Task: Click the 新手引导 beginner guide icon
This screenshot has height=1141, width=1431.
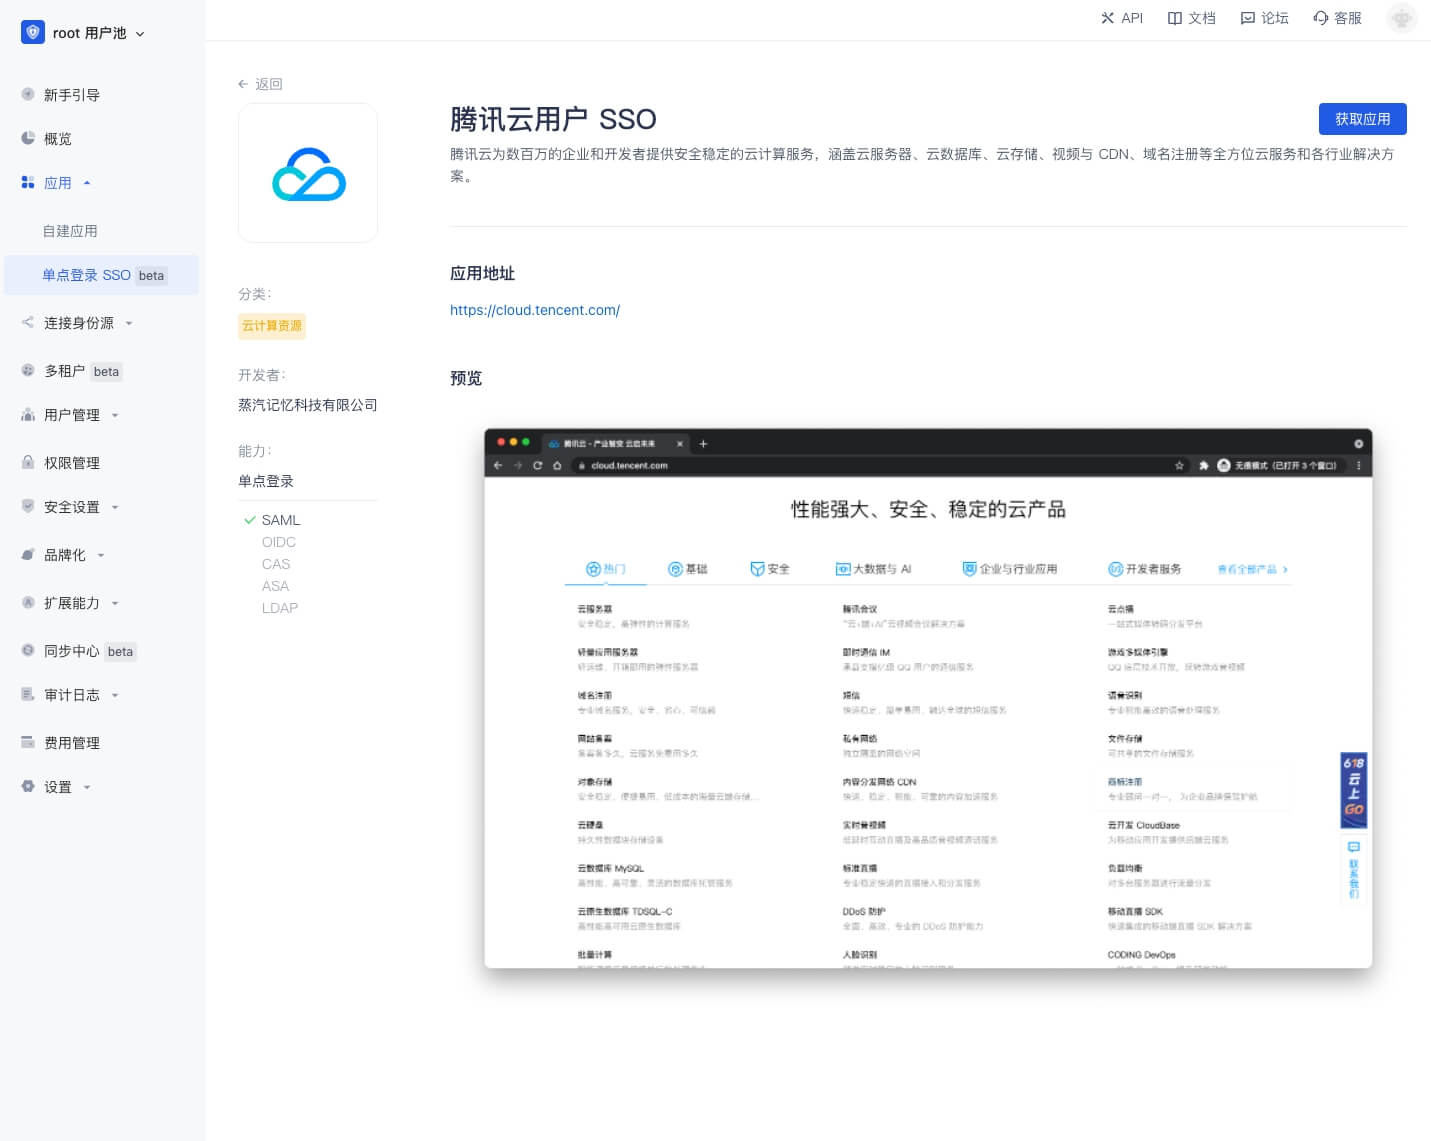Action: 27,94
